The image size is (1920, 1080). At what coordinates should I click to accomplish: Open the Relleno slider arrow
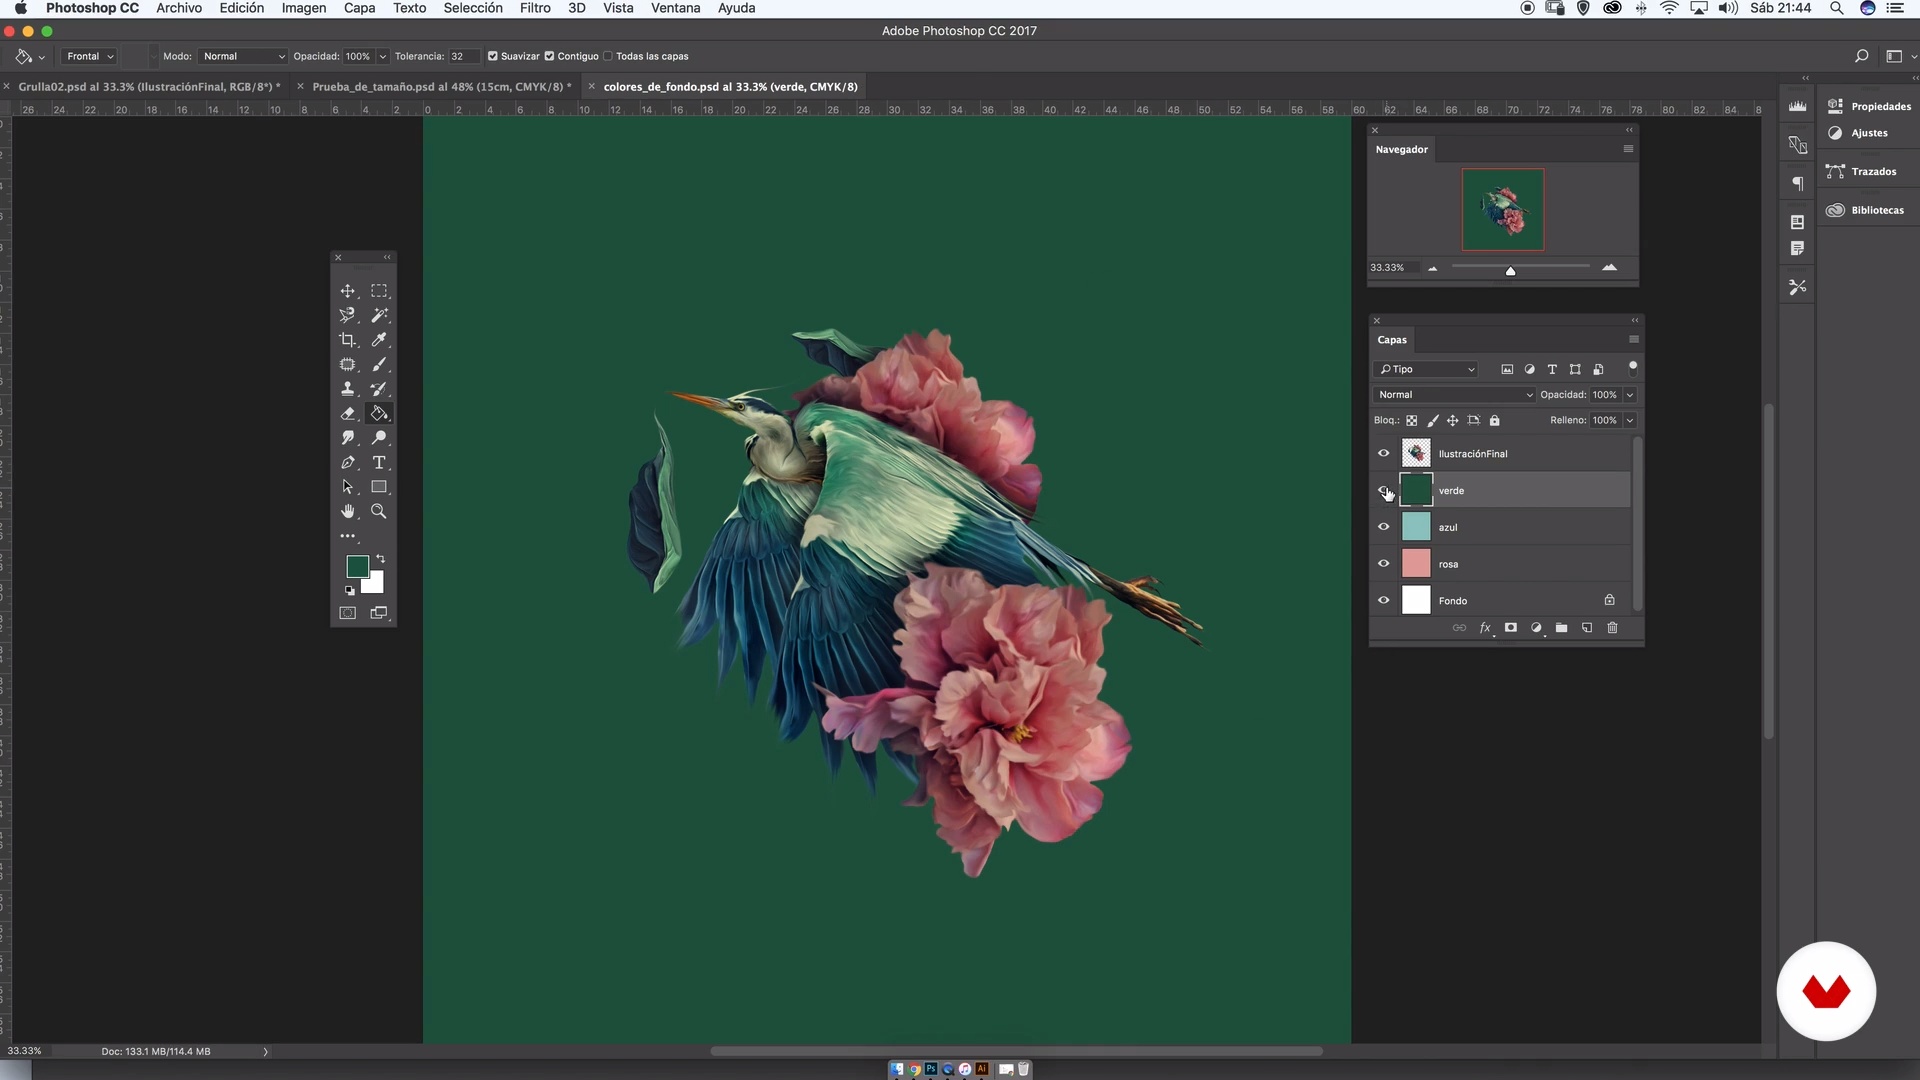(x=1629, y=421)
